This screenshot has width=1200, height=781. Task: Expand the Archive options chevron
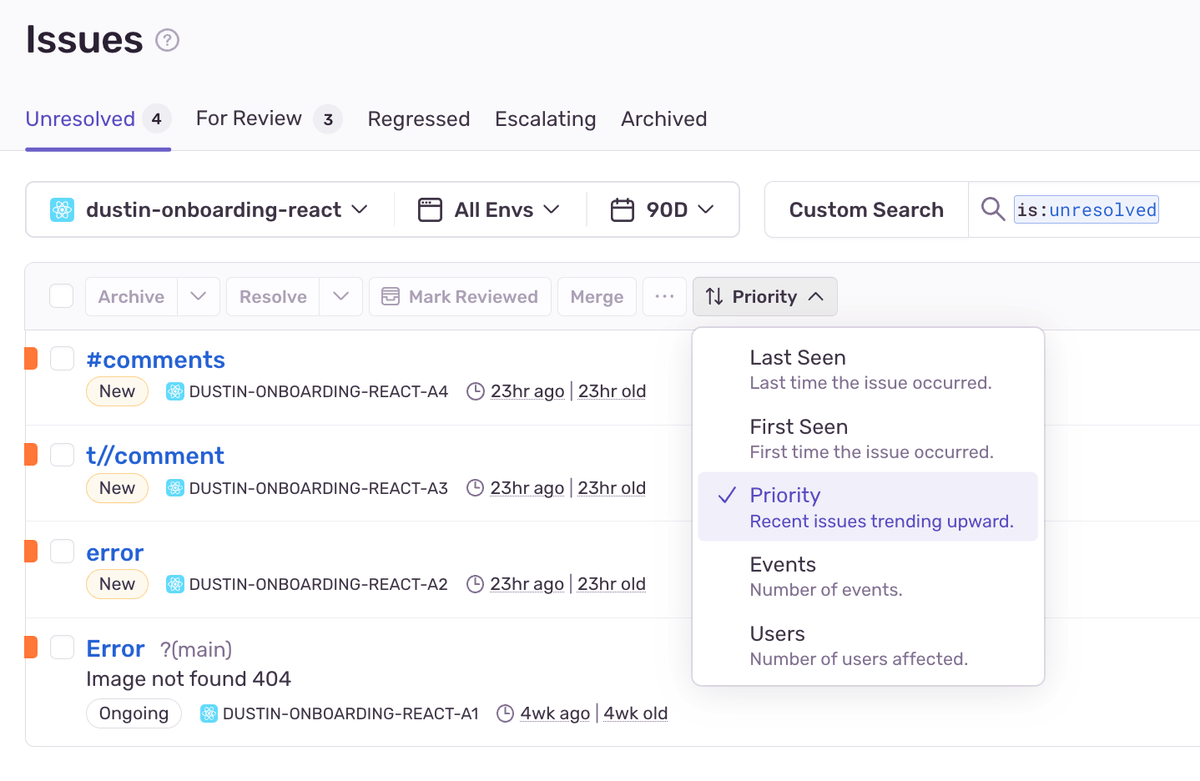click(198, 297)
